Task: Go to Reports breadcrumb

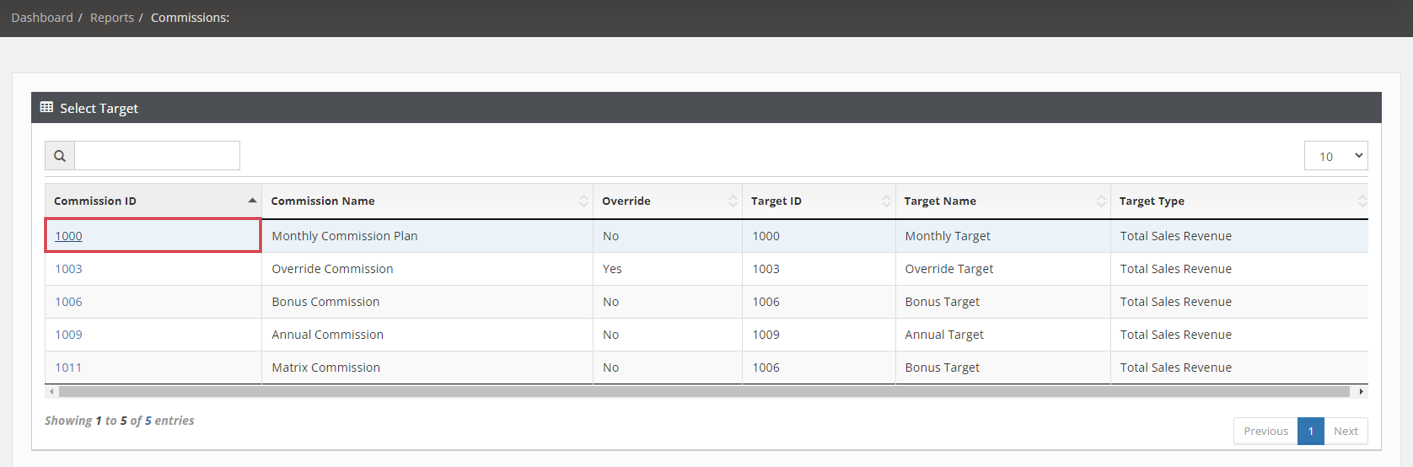Action: click(112, 18)
